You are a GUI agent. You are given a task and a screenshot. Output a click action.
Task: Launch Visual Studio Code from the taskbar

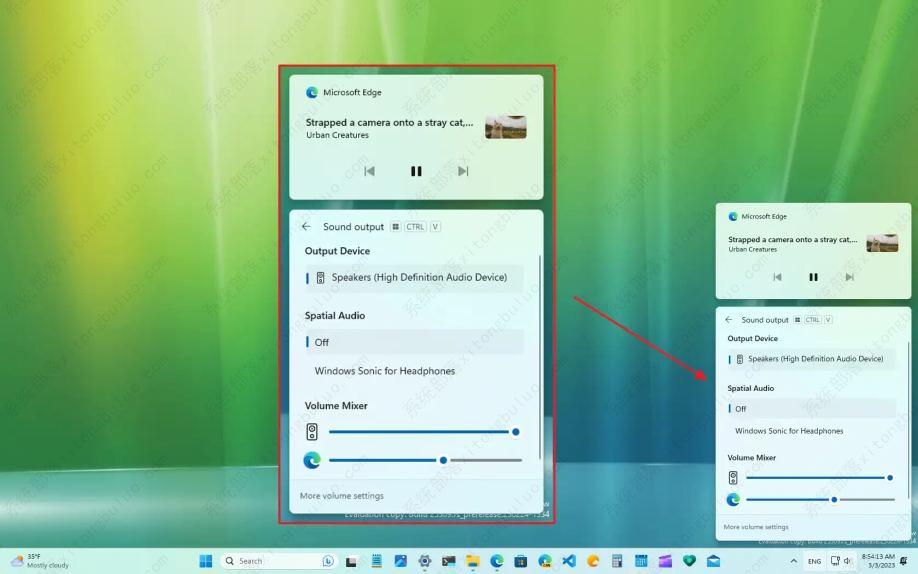(x=569, y=561)
